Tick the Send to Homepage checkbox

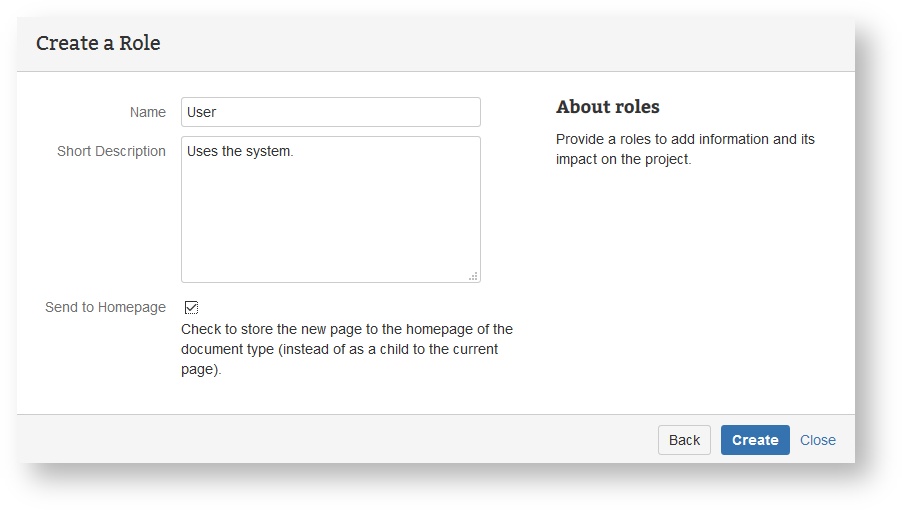pyautogui.click(x=191, y=308)
